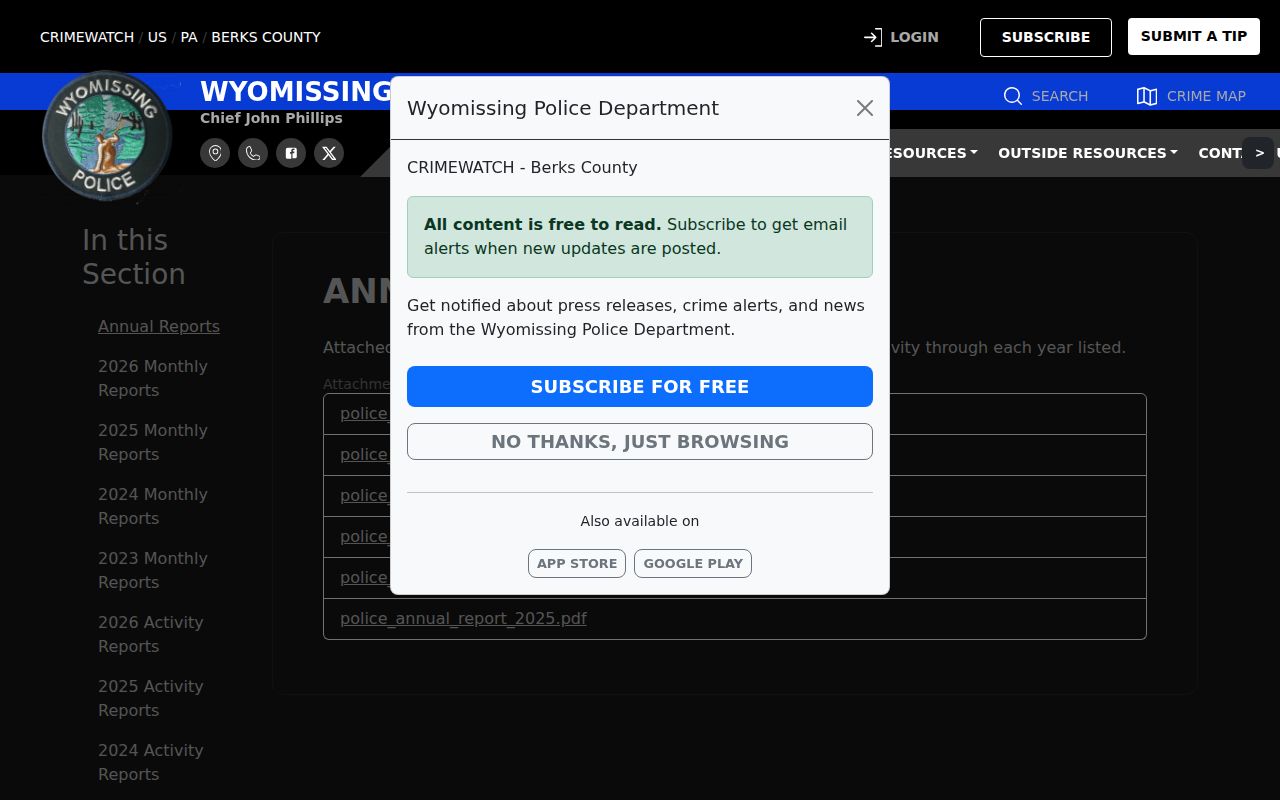Open 2026 Monthly Reports sidebar link
The height and width of the screenshot is (800, 1280).
153,378
